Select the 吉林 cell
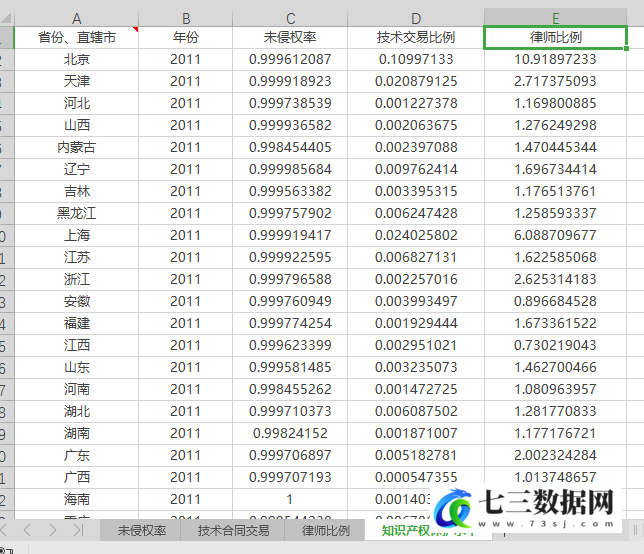This screenshot has height=554, width=644. point(76,191)
